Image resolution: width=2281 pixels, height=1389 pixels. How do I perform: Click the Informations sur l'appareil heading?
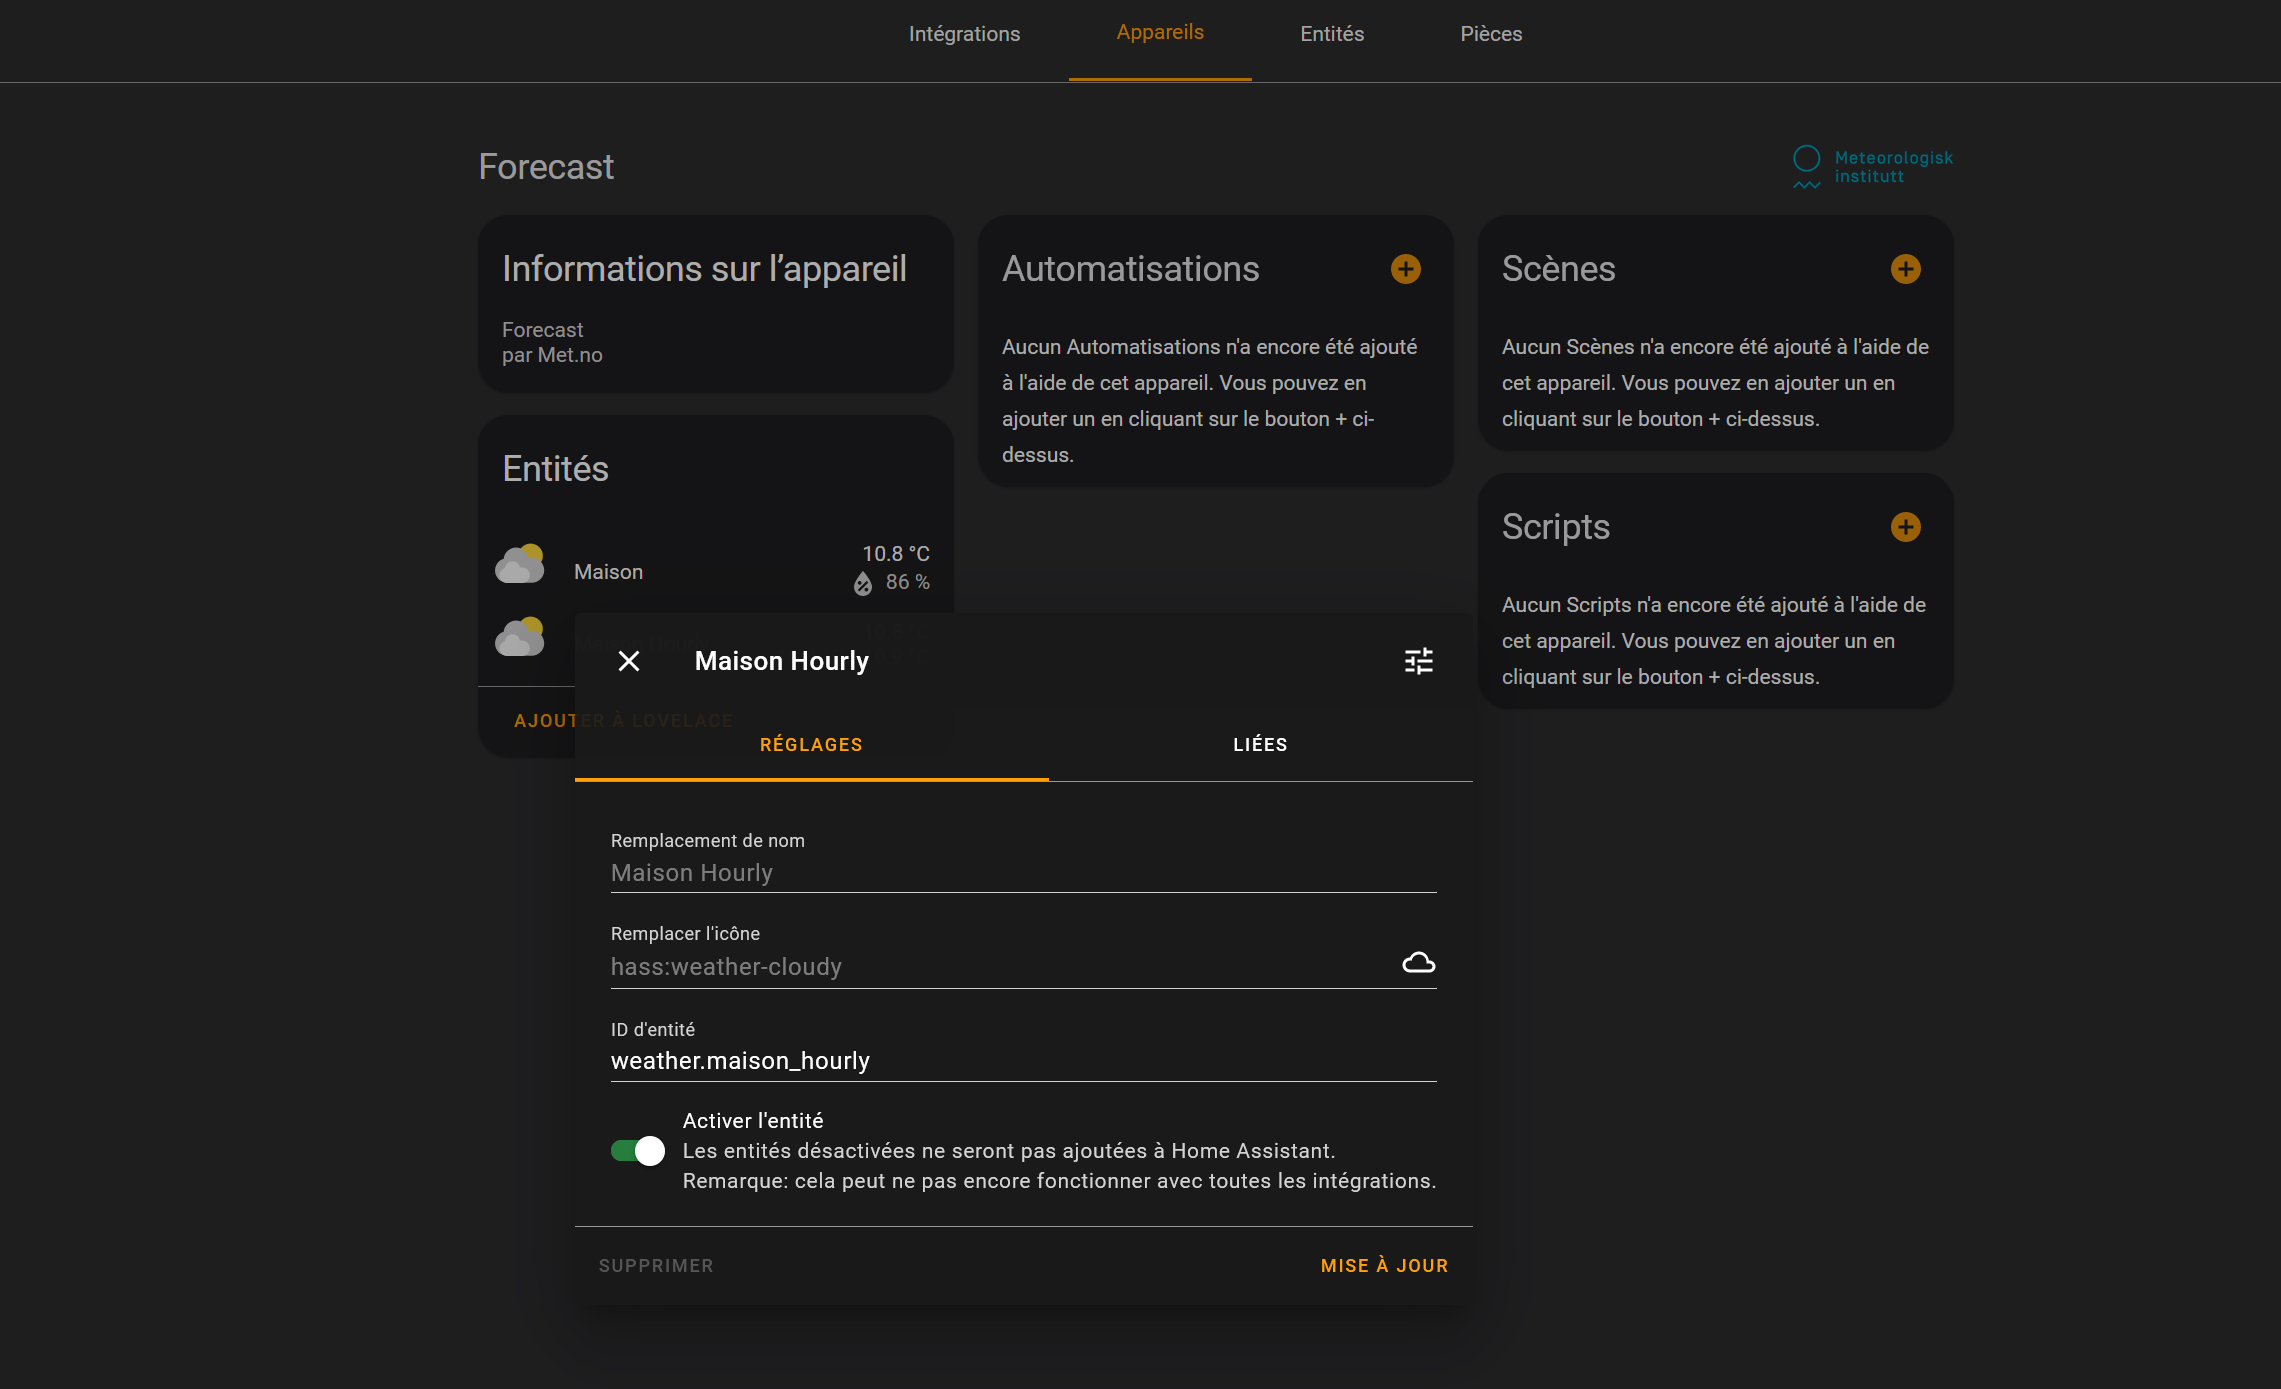click(x=704, y=269)
